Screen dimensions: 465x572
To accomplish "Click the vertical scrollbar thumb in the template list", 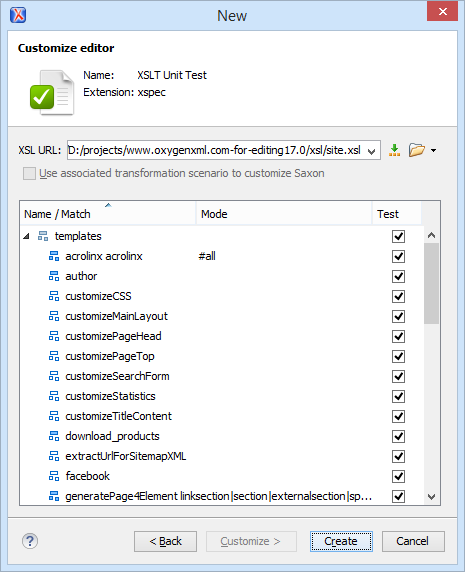I will click(x=431, y=283).
